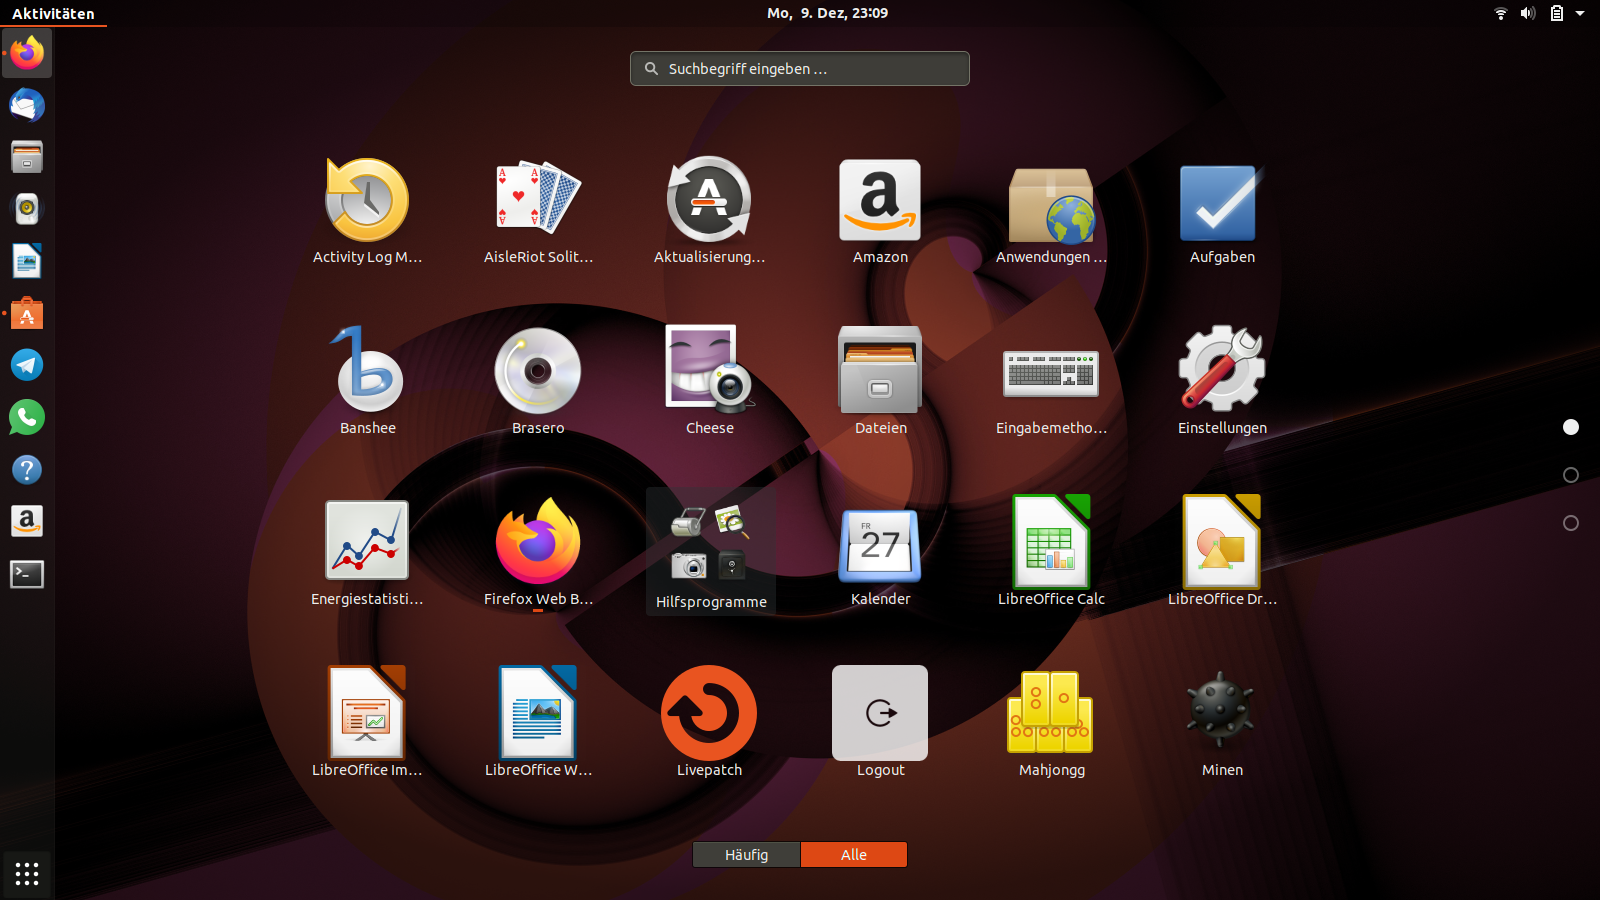Open the clock and calendar menu
This screenshot has height=900, width=1600.
pos(827,13)
